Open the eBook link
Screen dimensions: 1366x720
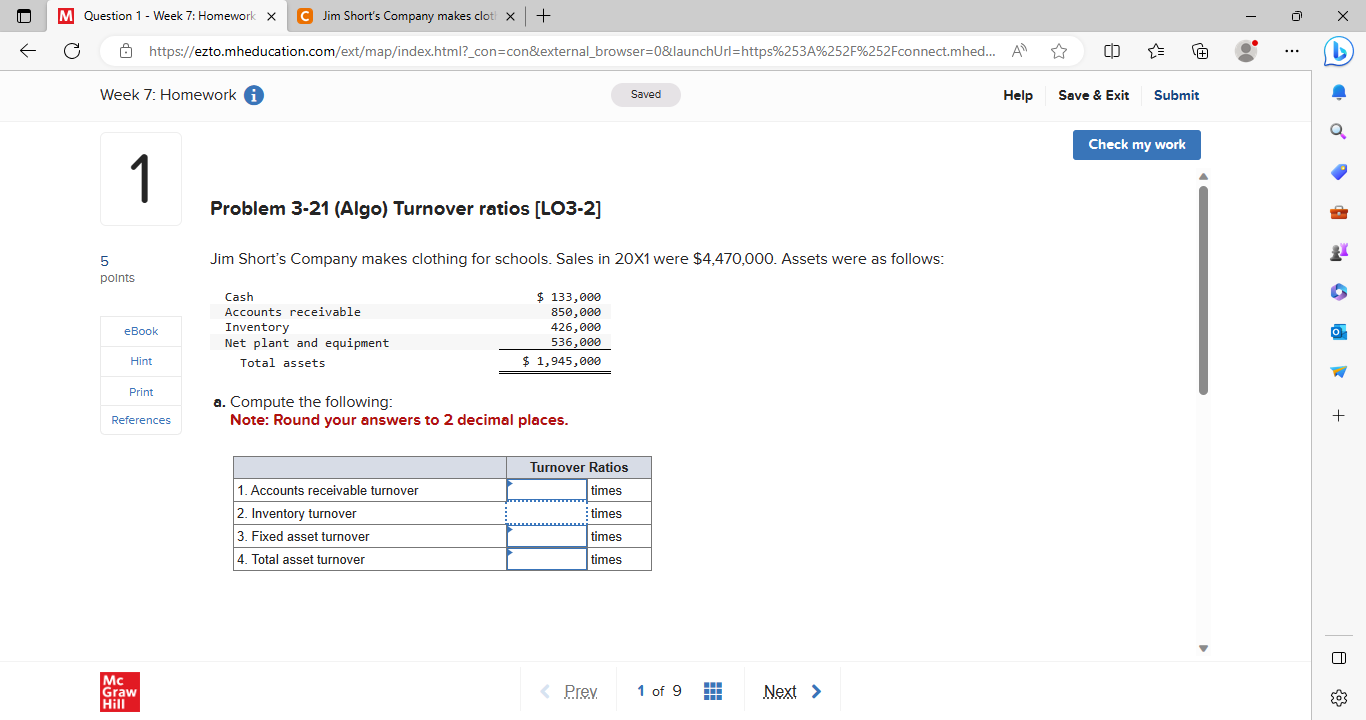click(140, 331)
